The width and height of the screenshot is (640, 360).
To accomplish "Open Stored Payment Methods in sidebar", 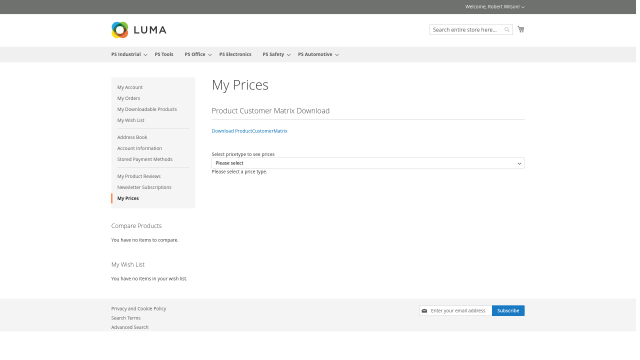I will 145,160.
